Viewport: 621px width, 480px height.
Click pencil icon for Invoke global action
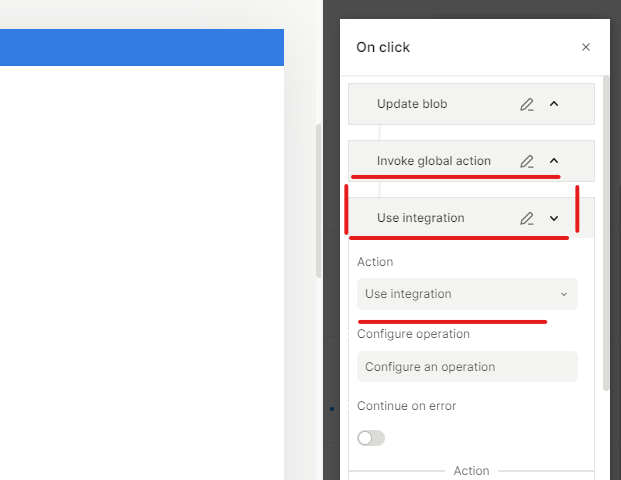click(x=527, y=161)
